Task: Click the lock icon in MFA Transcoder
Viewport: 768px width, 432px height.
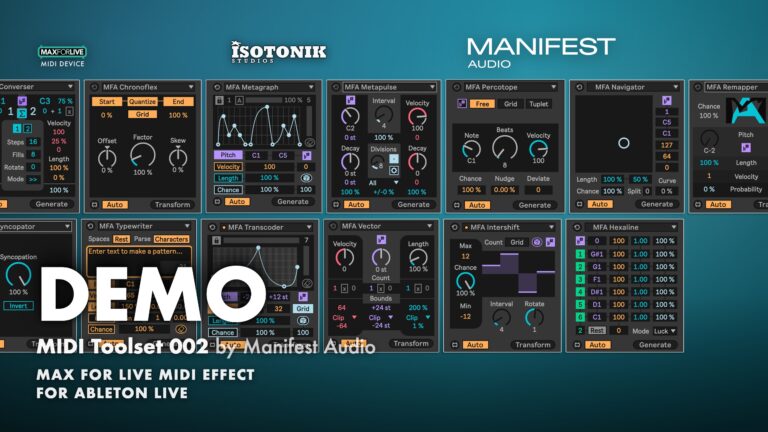Action: point(216,240)
